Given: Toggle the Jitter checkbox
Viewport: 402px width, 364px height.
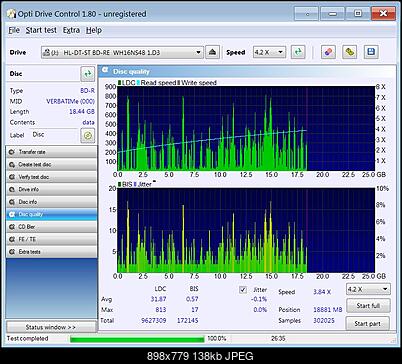Looking at the screenshot, I should pos(243,290).
